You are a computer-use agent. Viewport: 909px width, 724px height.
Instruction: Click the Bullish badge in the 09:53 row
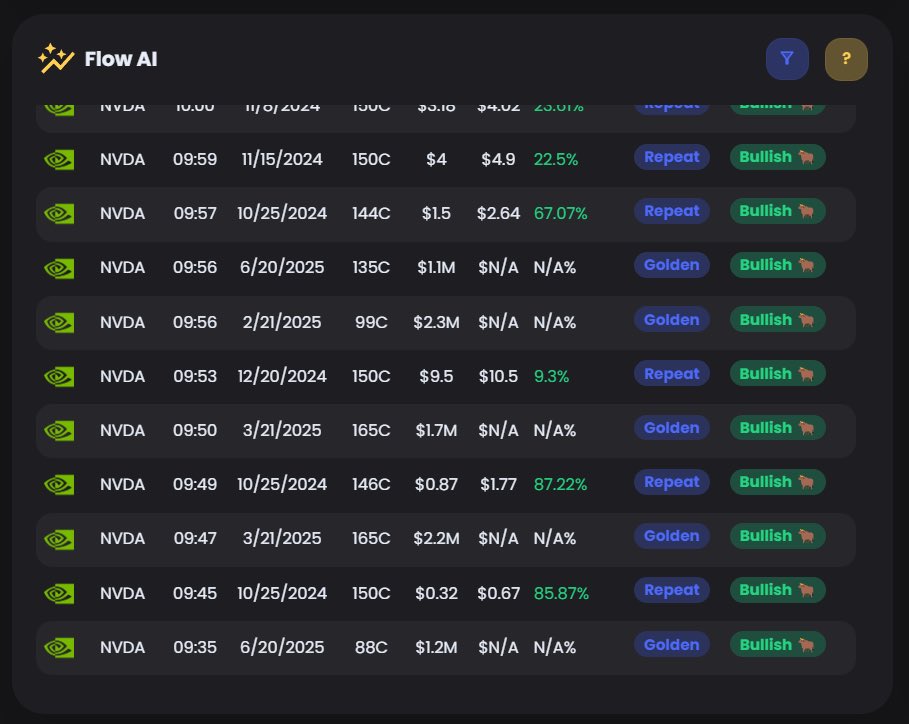click(x=777, y=374)
